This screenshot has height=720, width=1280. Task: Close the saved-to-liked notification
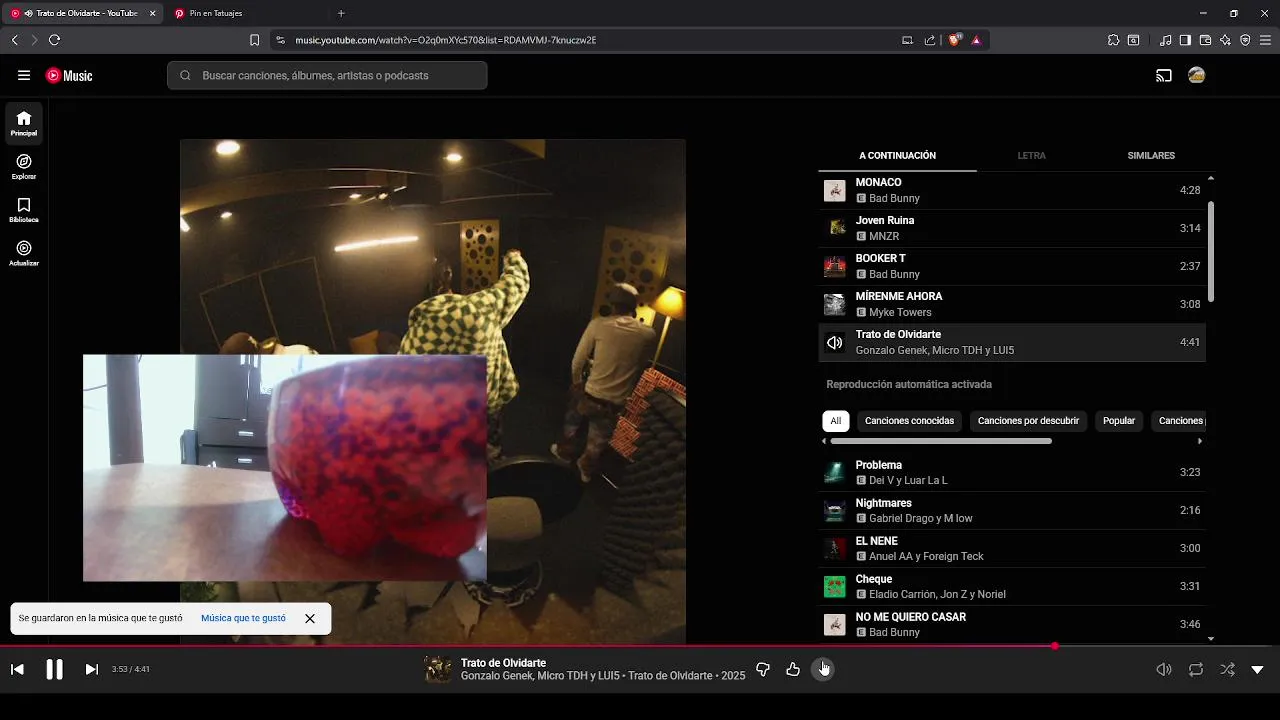[310, 618]
